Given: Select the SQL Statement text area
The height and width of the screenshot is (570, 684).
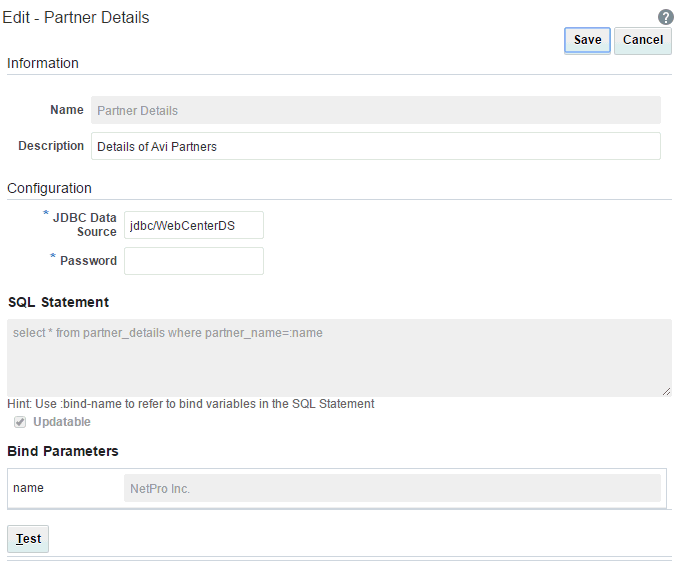Looking at the screenshot, I should click(x=339, y=358).
